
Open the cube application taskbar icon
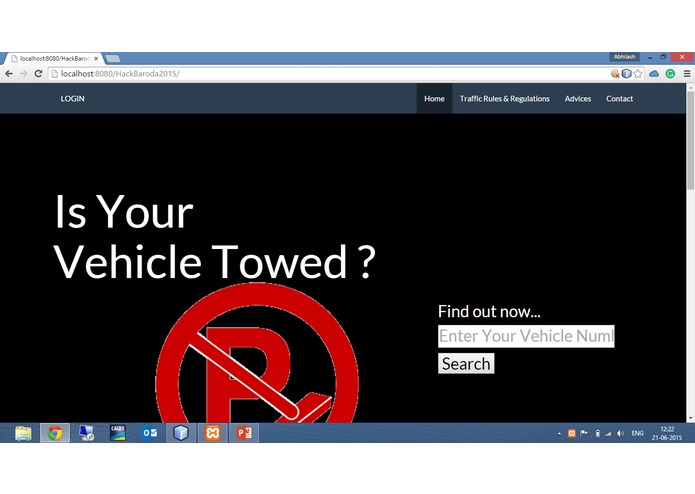(181, 433)
